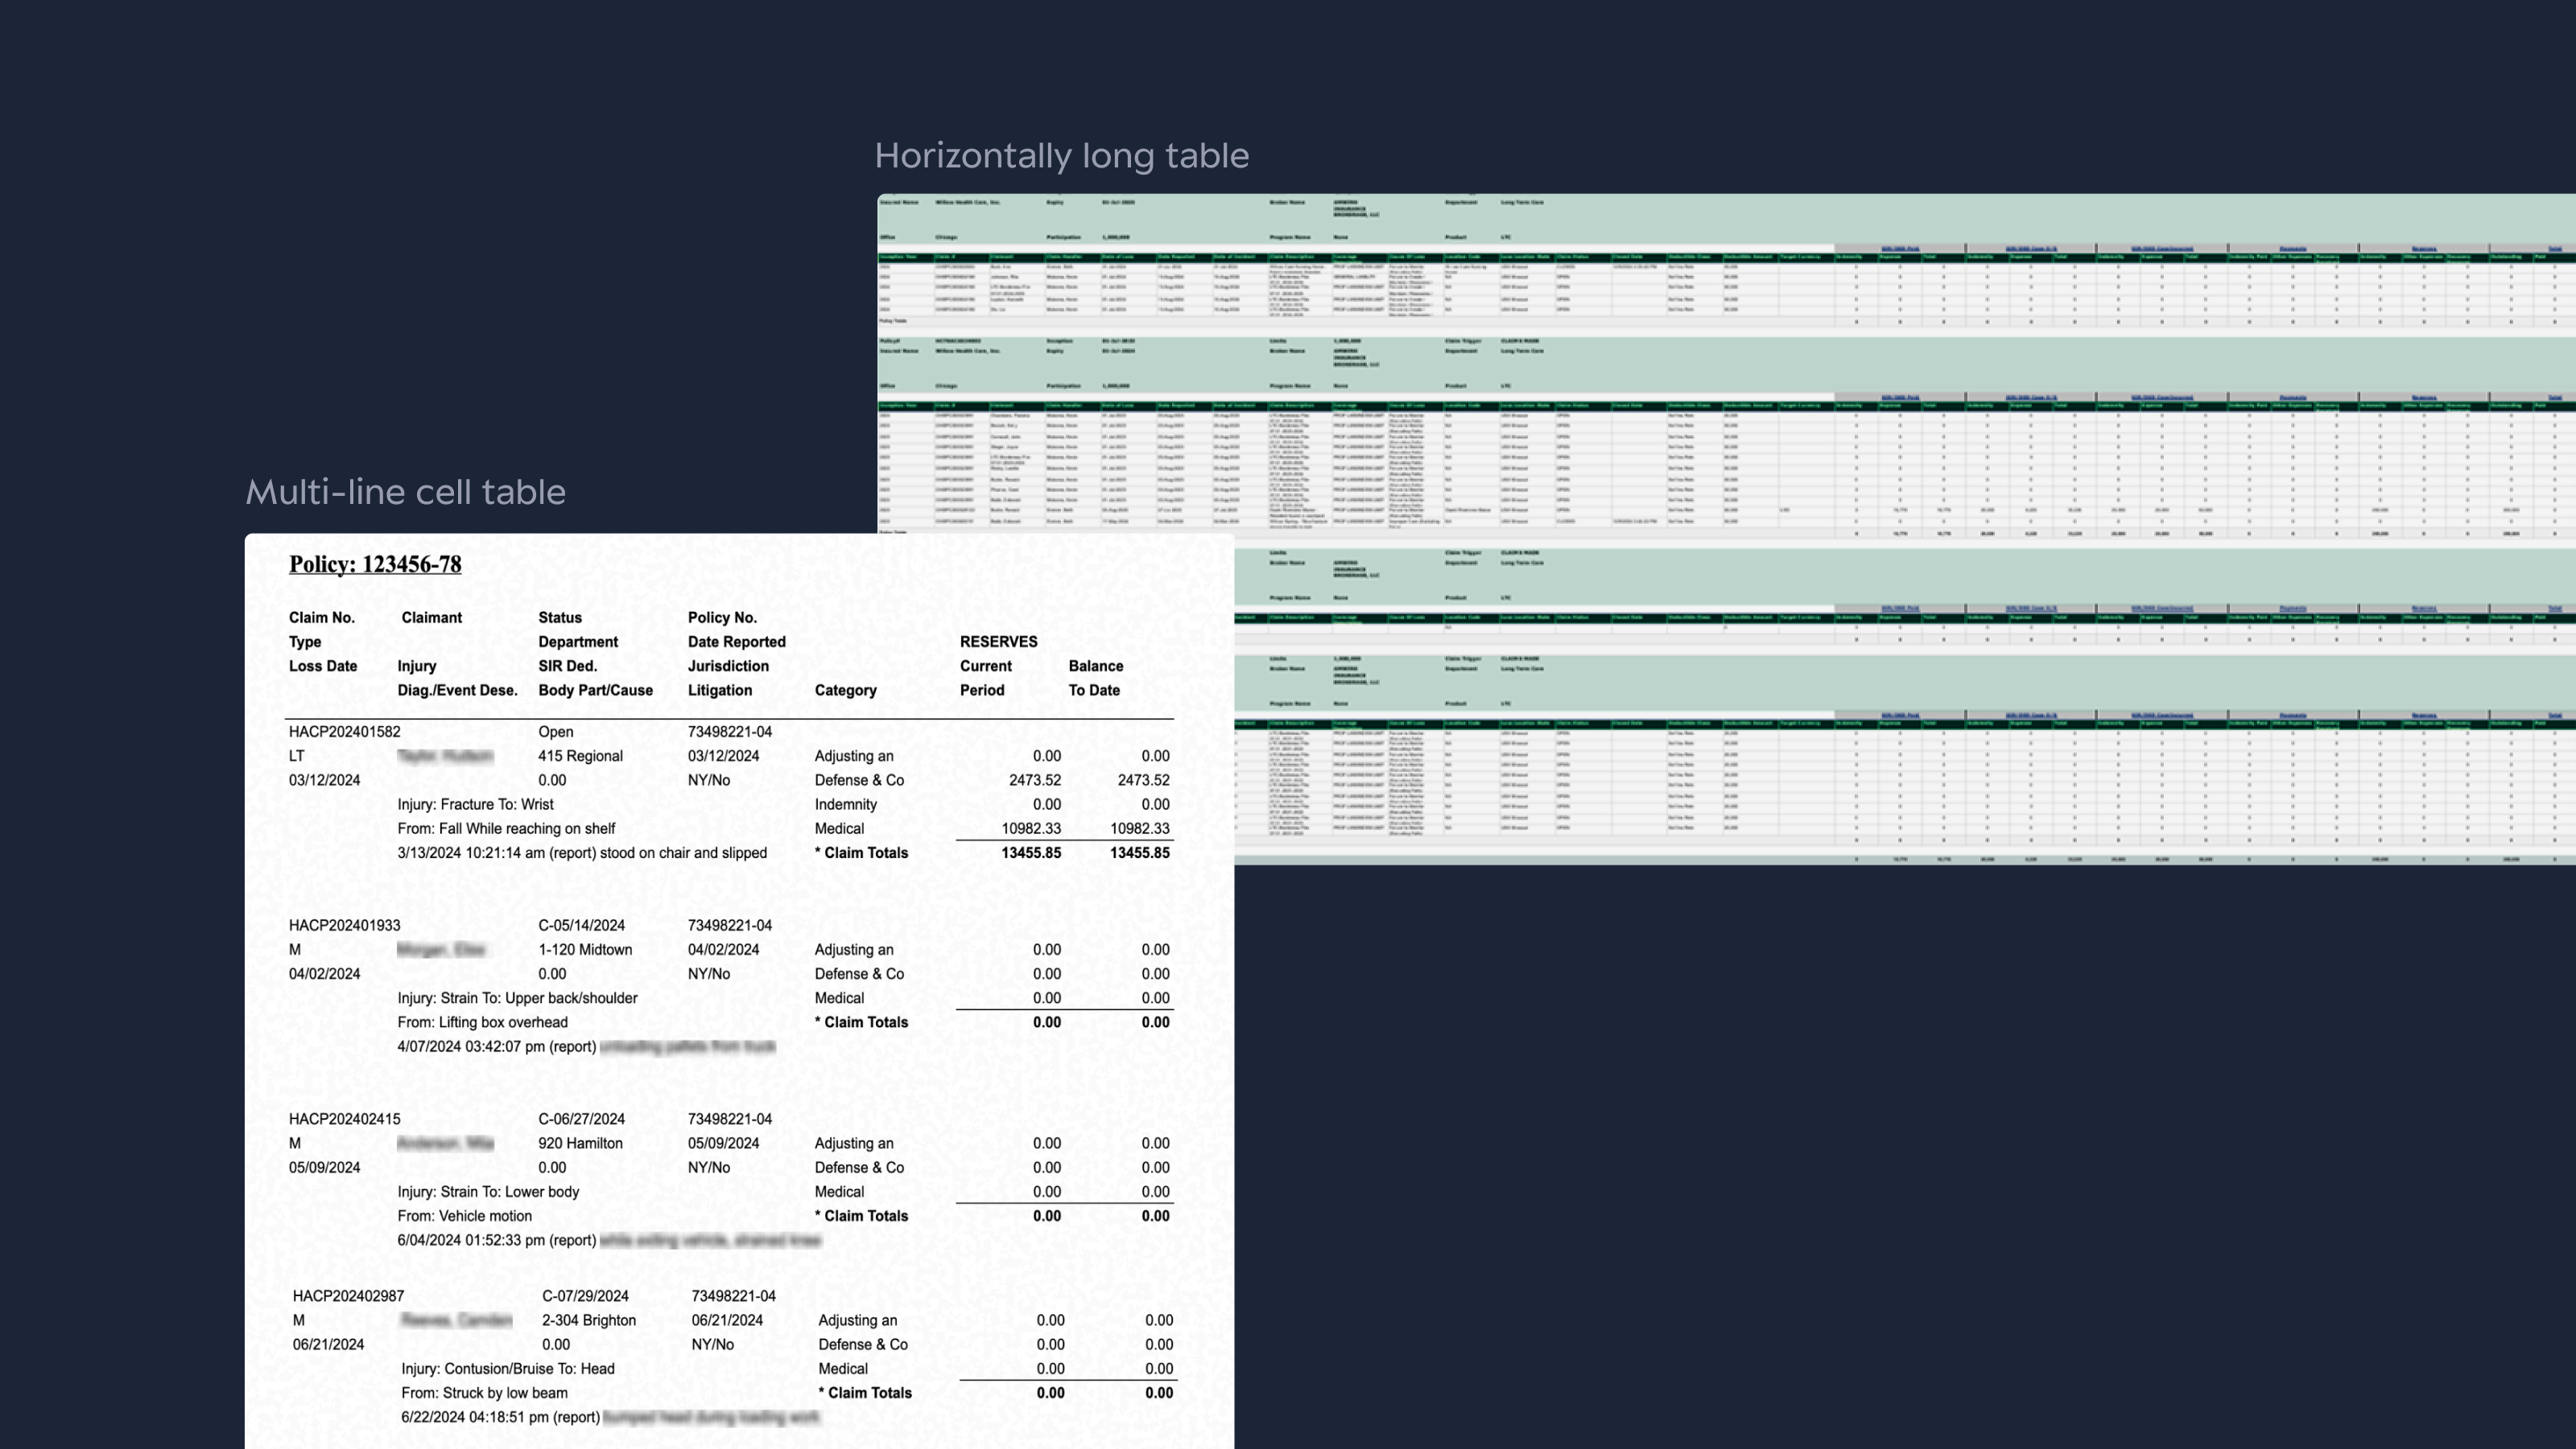Select claim number HACP202401582

coord(344,732)
